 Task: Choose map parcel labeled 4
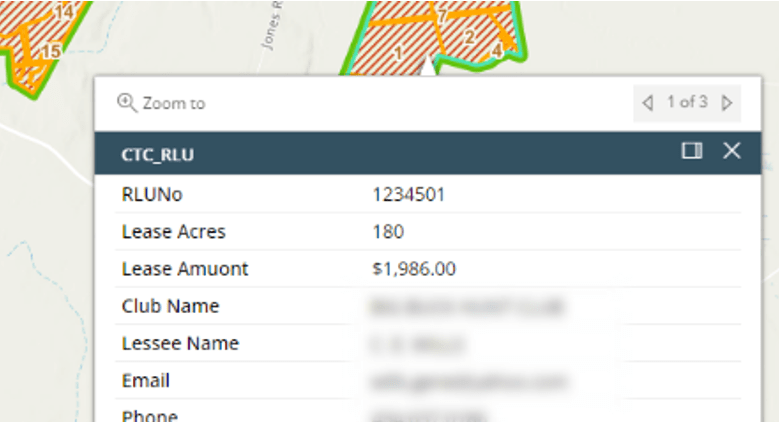(497, 48)
